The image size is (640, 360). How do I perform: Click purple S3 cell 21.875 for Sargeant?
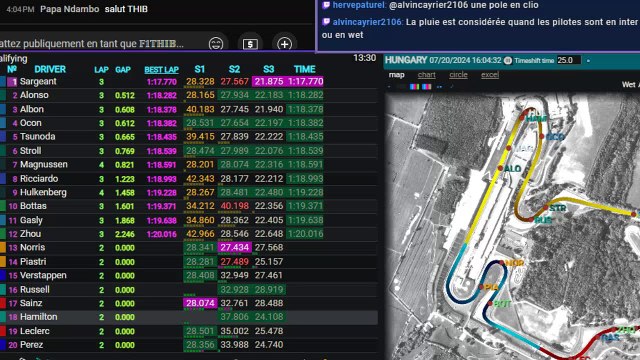(x=269, y=81)
